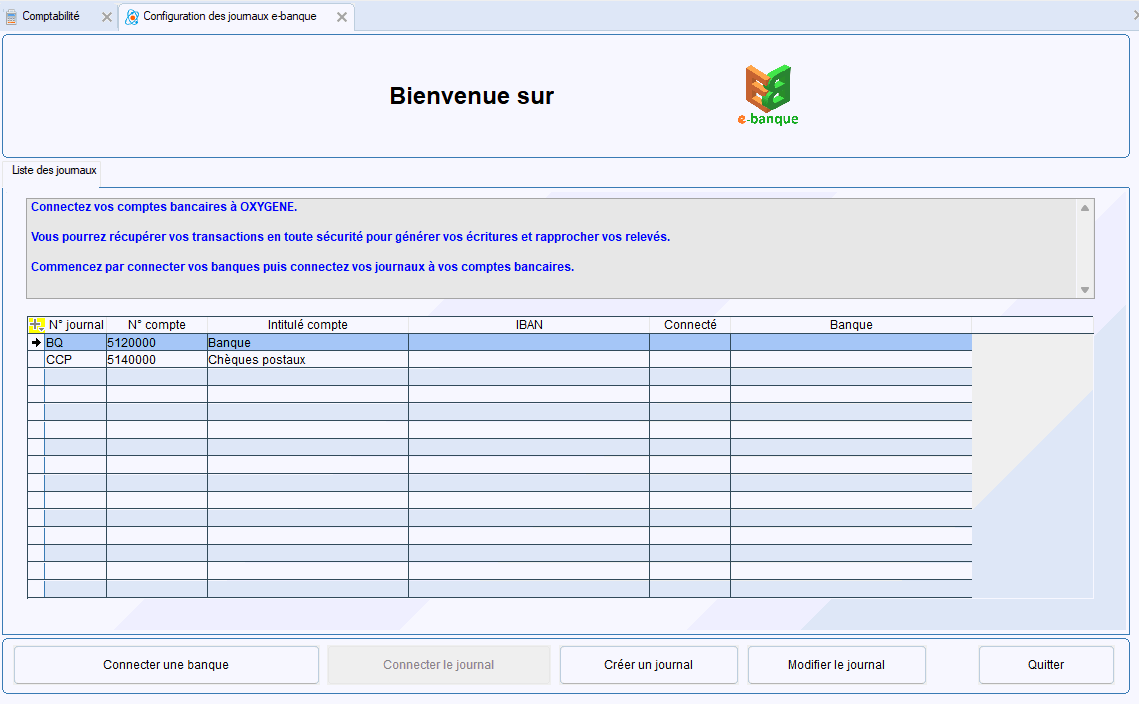1139x704 pixels.
Task: Click account number 5140000
Action: pos(157,360)
